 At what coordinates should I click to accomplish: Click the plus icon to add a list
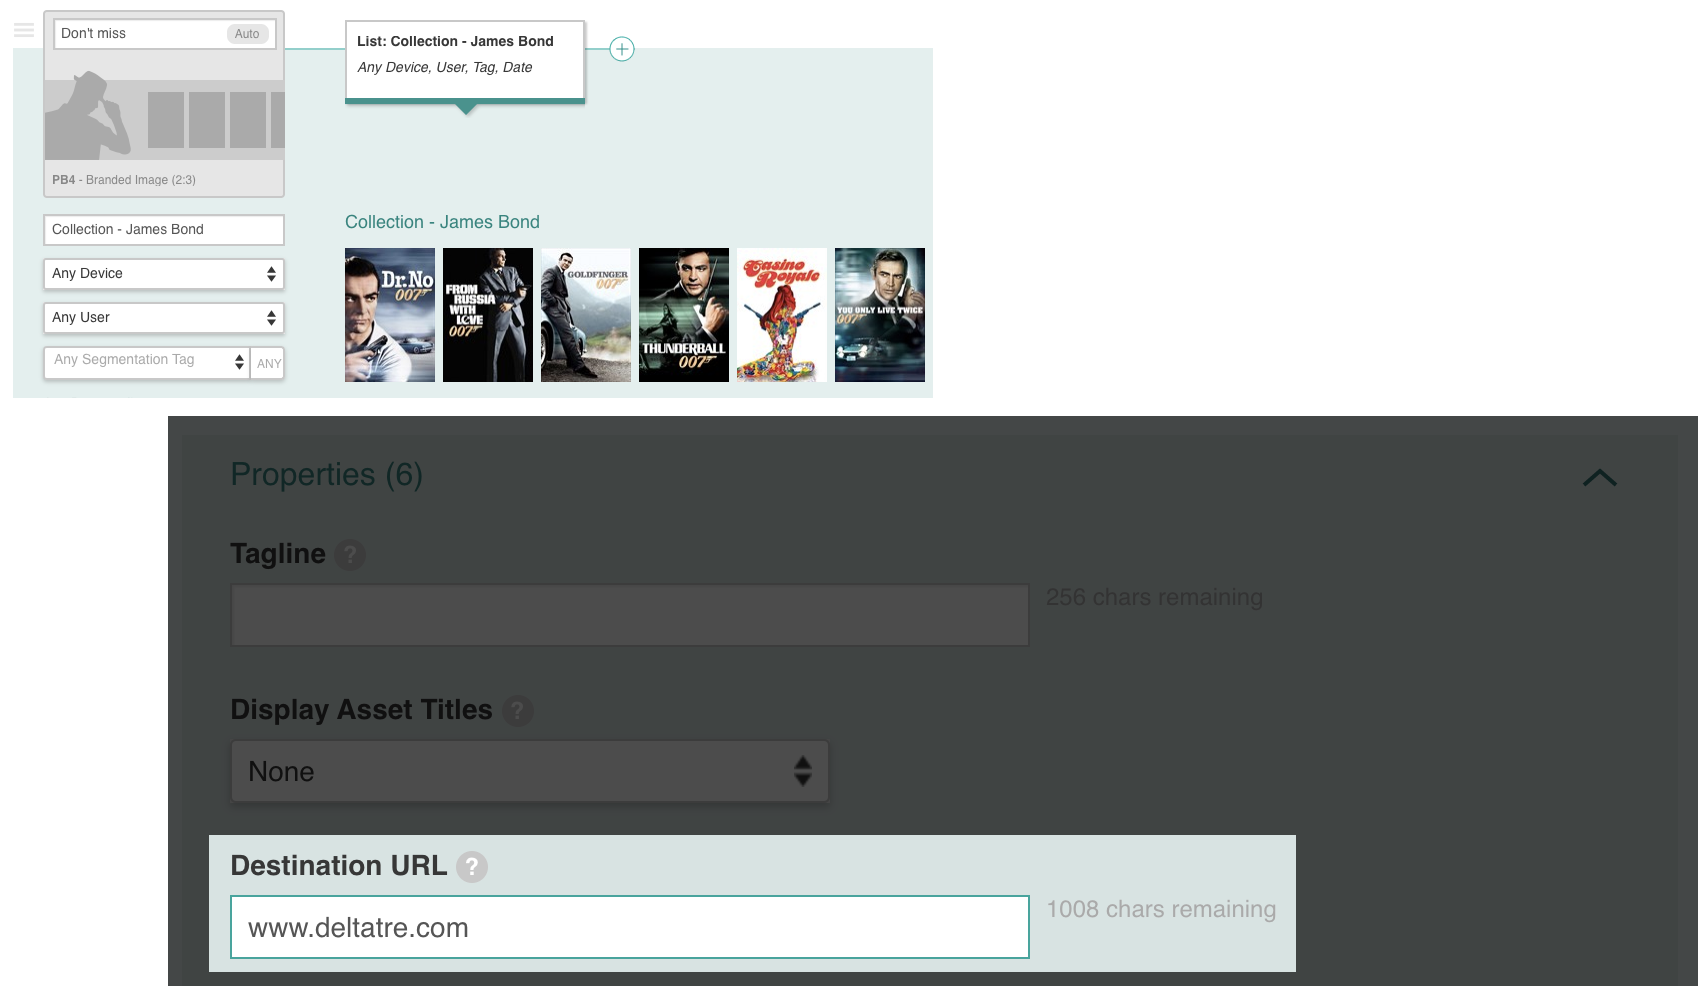622,49
